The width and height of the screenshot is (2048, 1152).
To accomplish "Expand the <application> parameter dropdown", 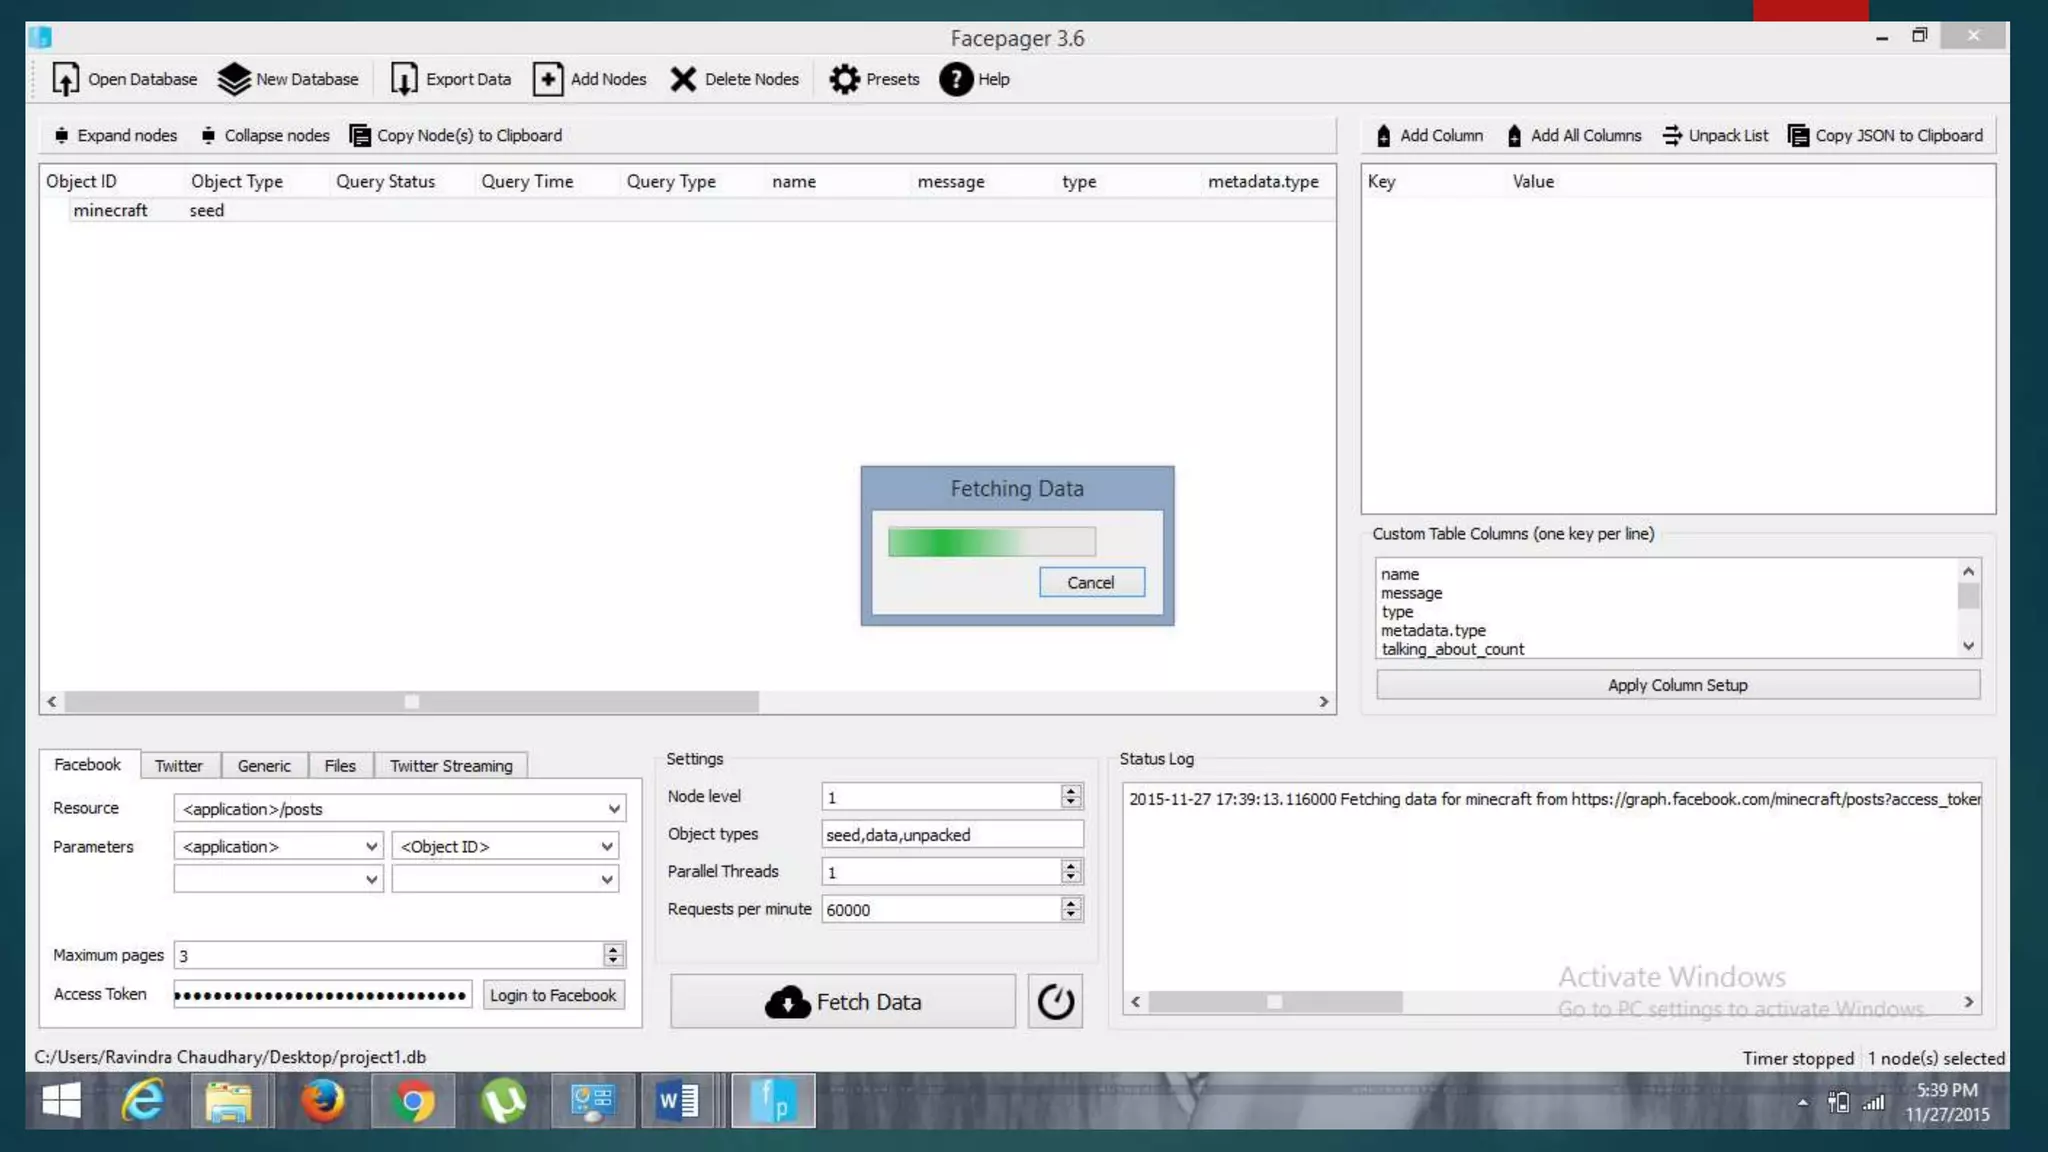I will (x=371, y=846).
